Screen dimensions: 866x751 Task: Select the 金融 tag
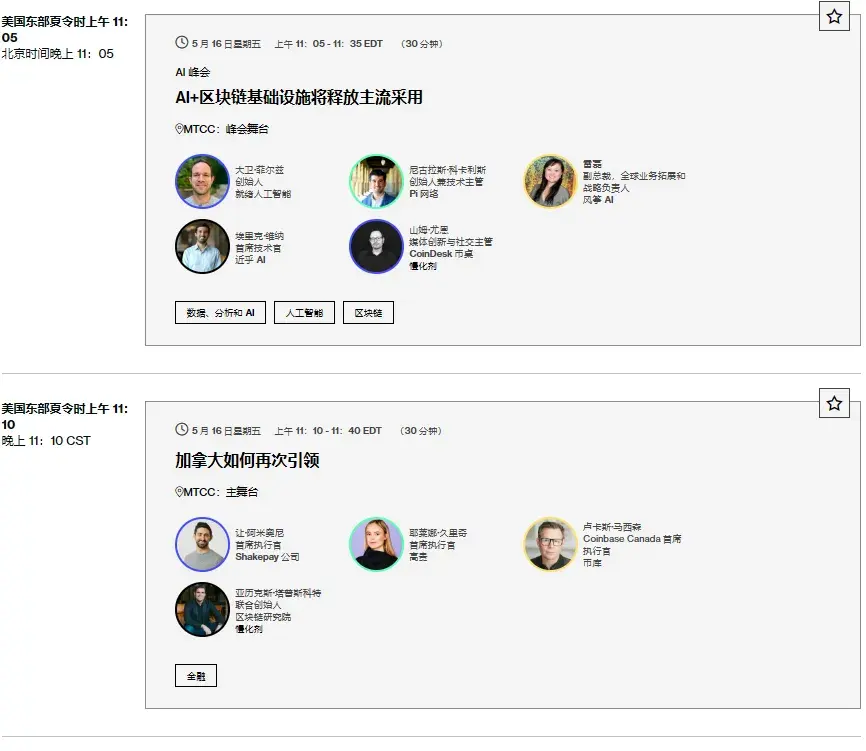(x=196, y=675)
